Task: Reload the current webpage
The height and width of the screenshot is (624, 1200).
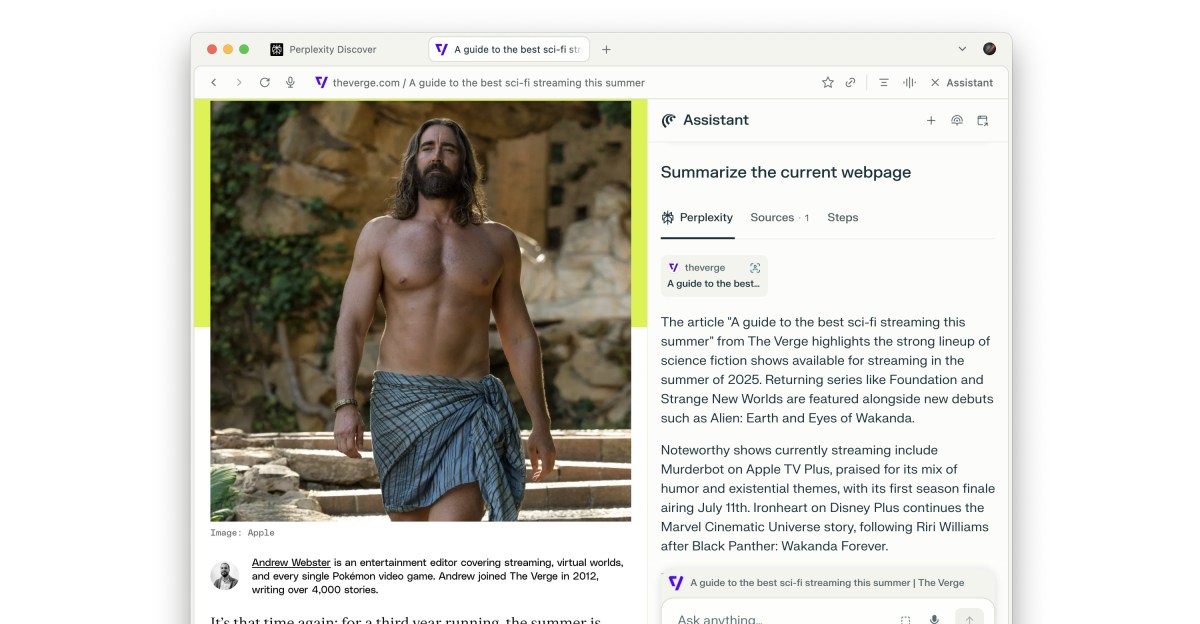Action: (x=264, y=83)
